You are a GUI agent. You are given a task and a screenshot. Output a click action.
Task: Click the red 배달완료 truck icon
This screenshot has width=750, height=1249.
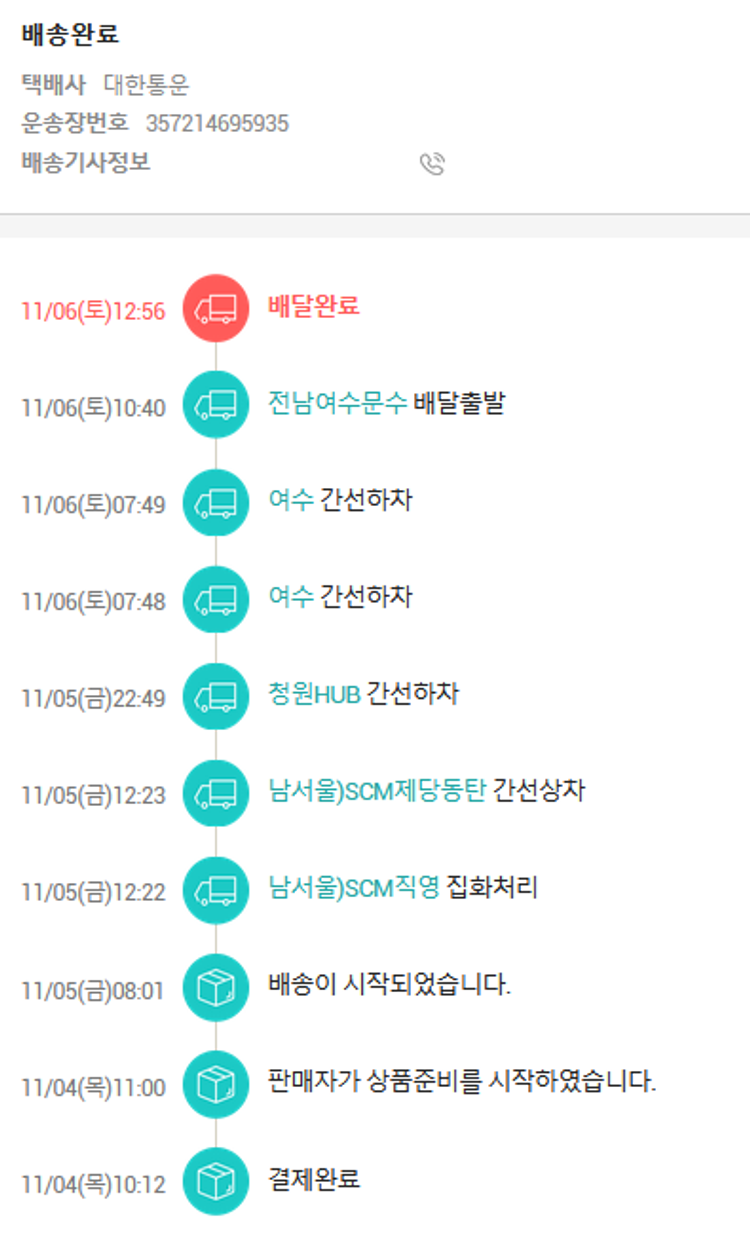[215, 308]
